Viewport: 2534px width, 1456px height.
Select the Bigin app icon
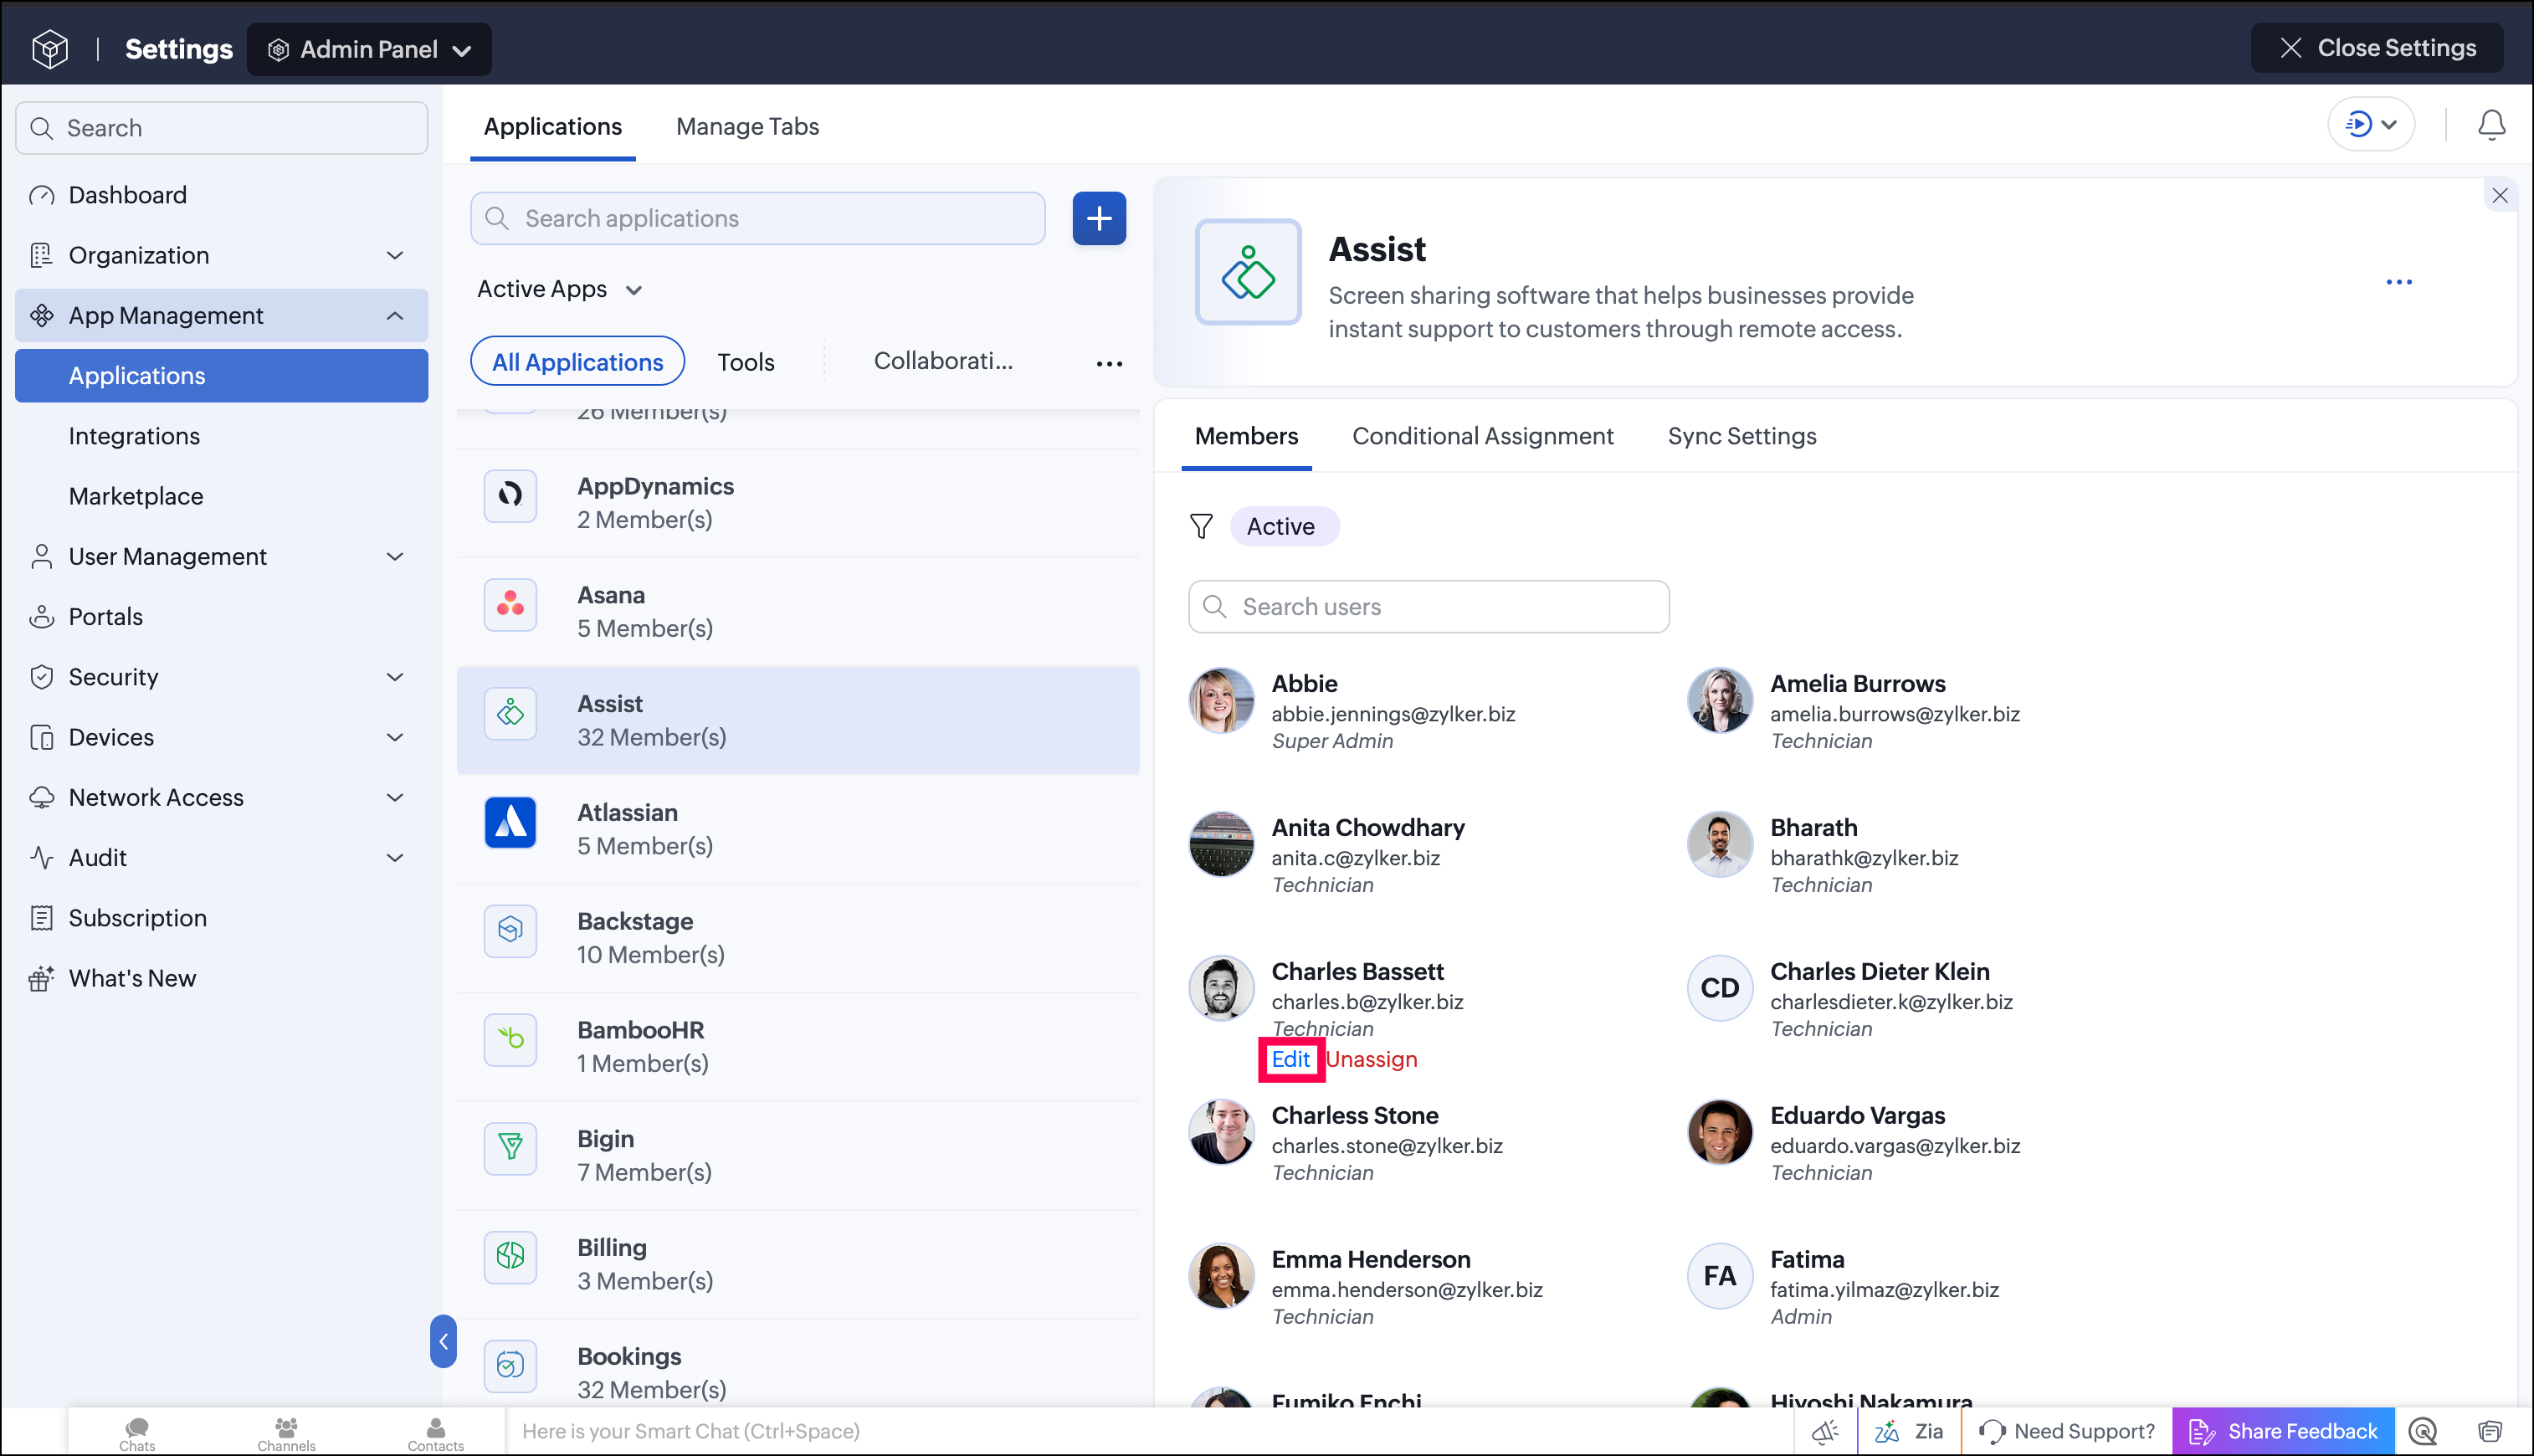(510, 1148)
